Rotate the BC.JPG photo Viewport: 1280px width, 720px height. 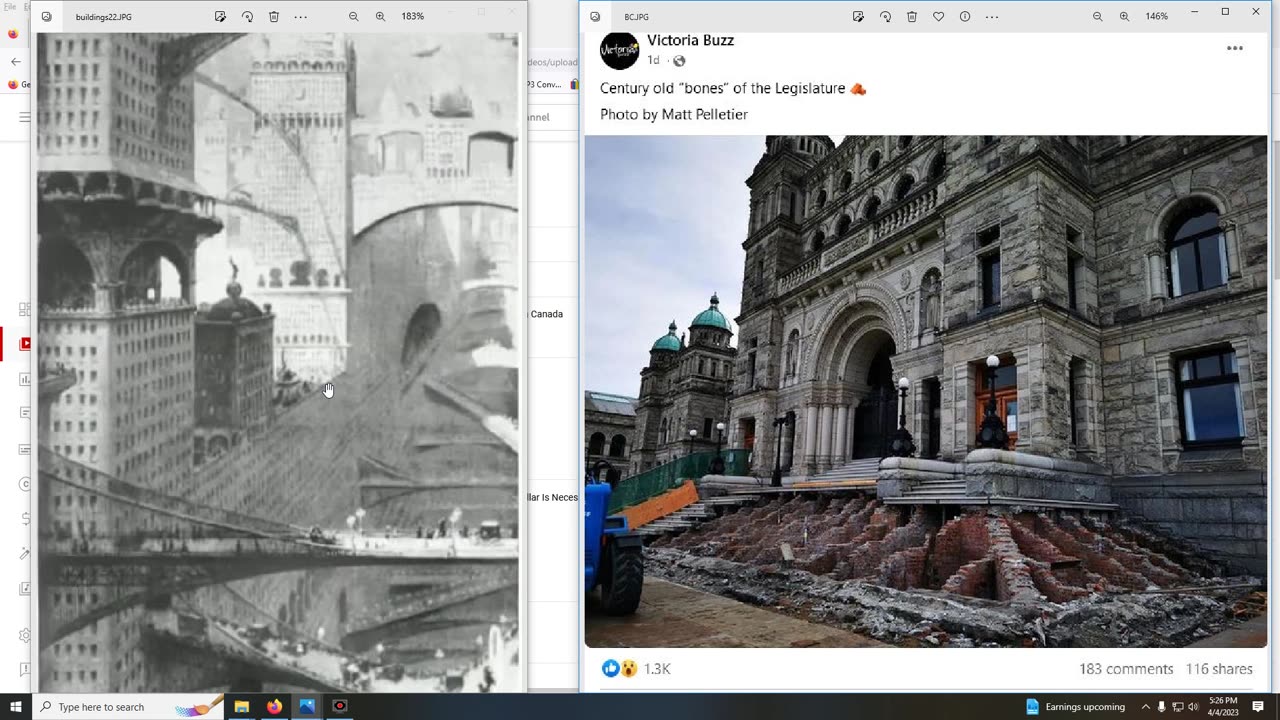[x=885, y=17]
